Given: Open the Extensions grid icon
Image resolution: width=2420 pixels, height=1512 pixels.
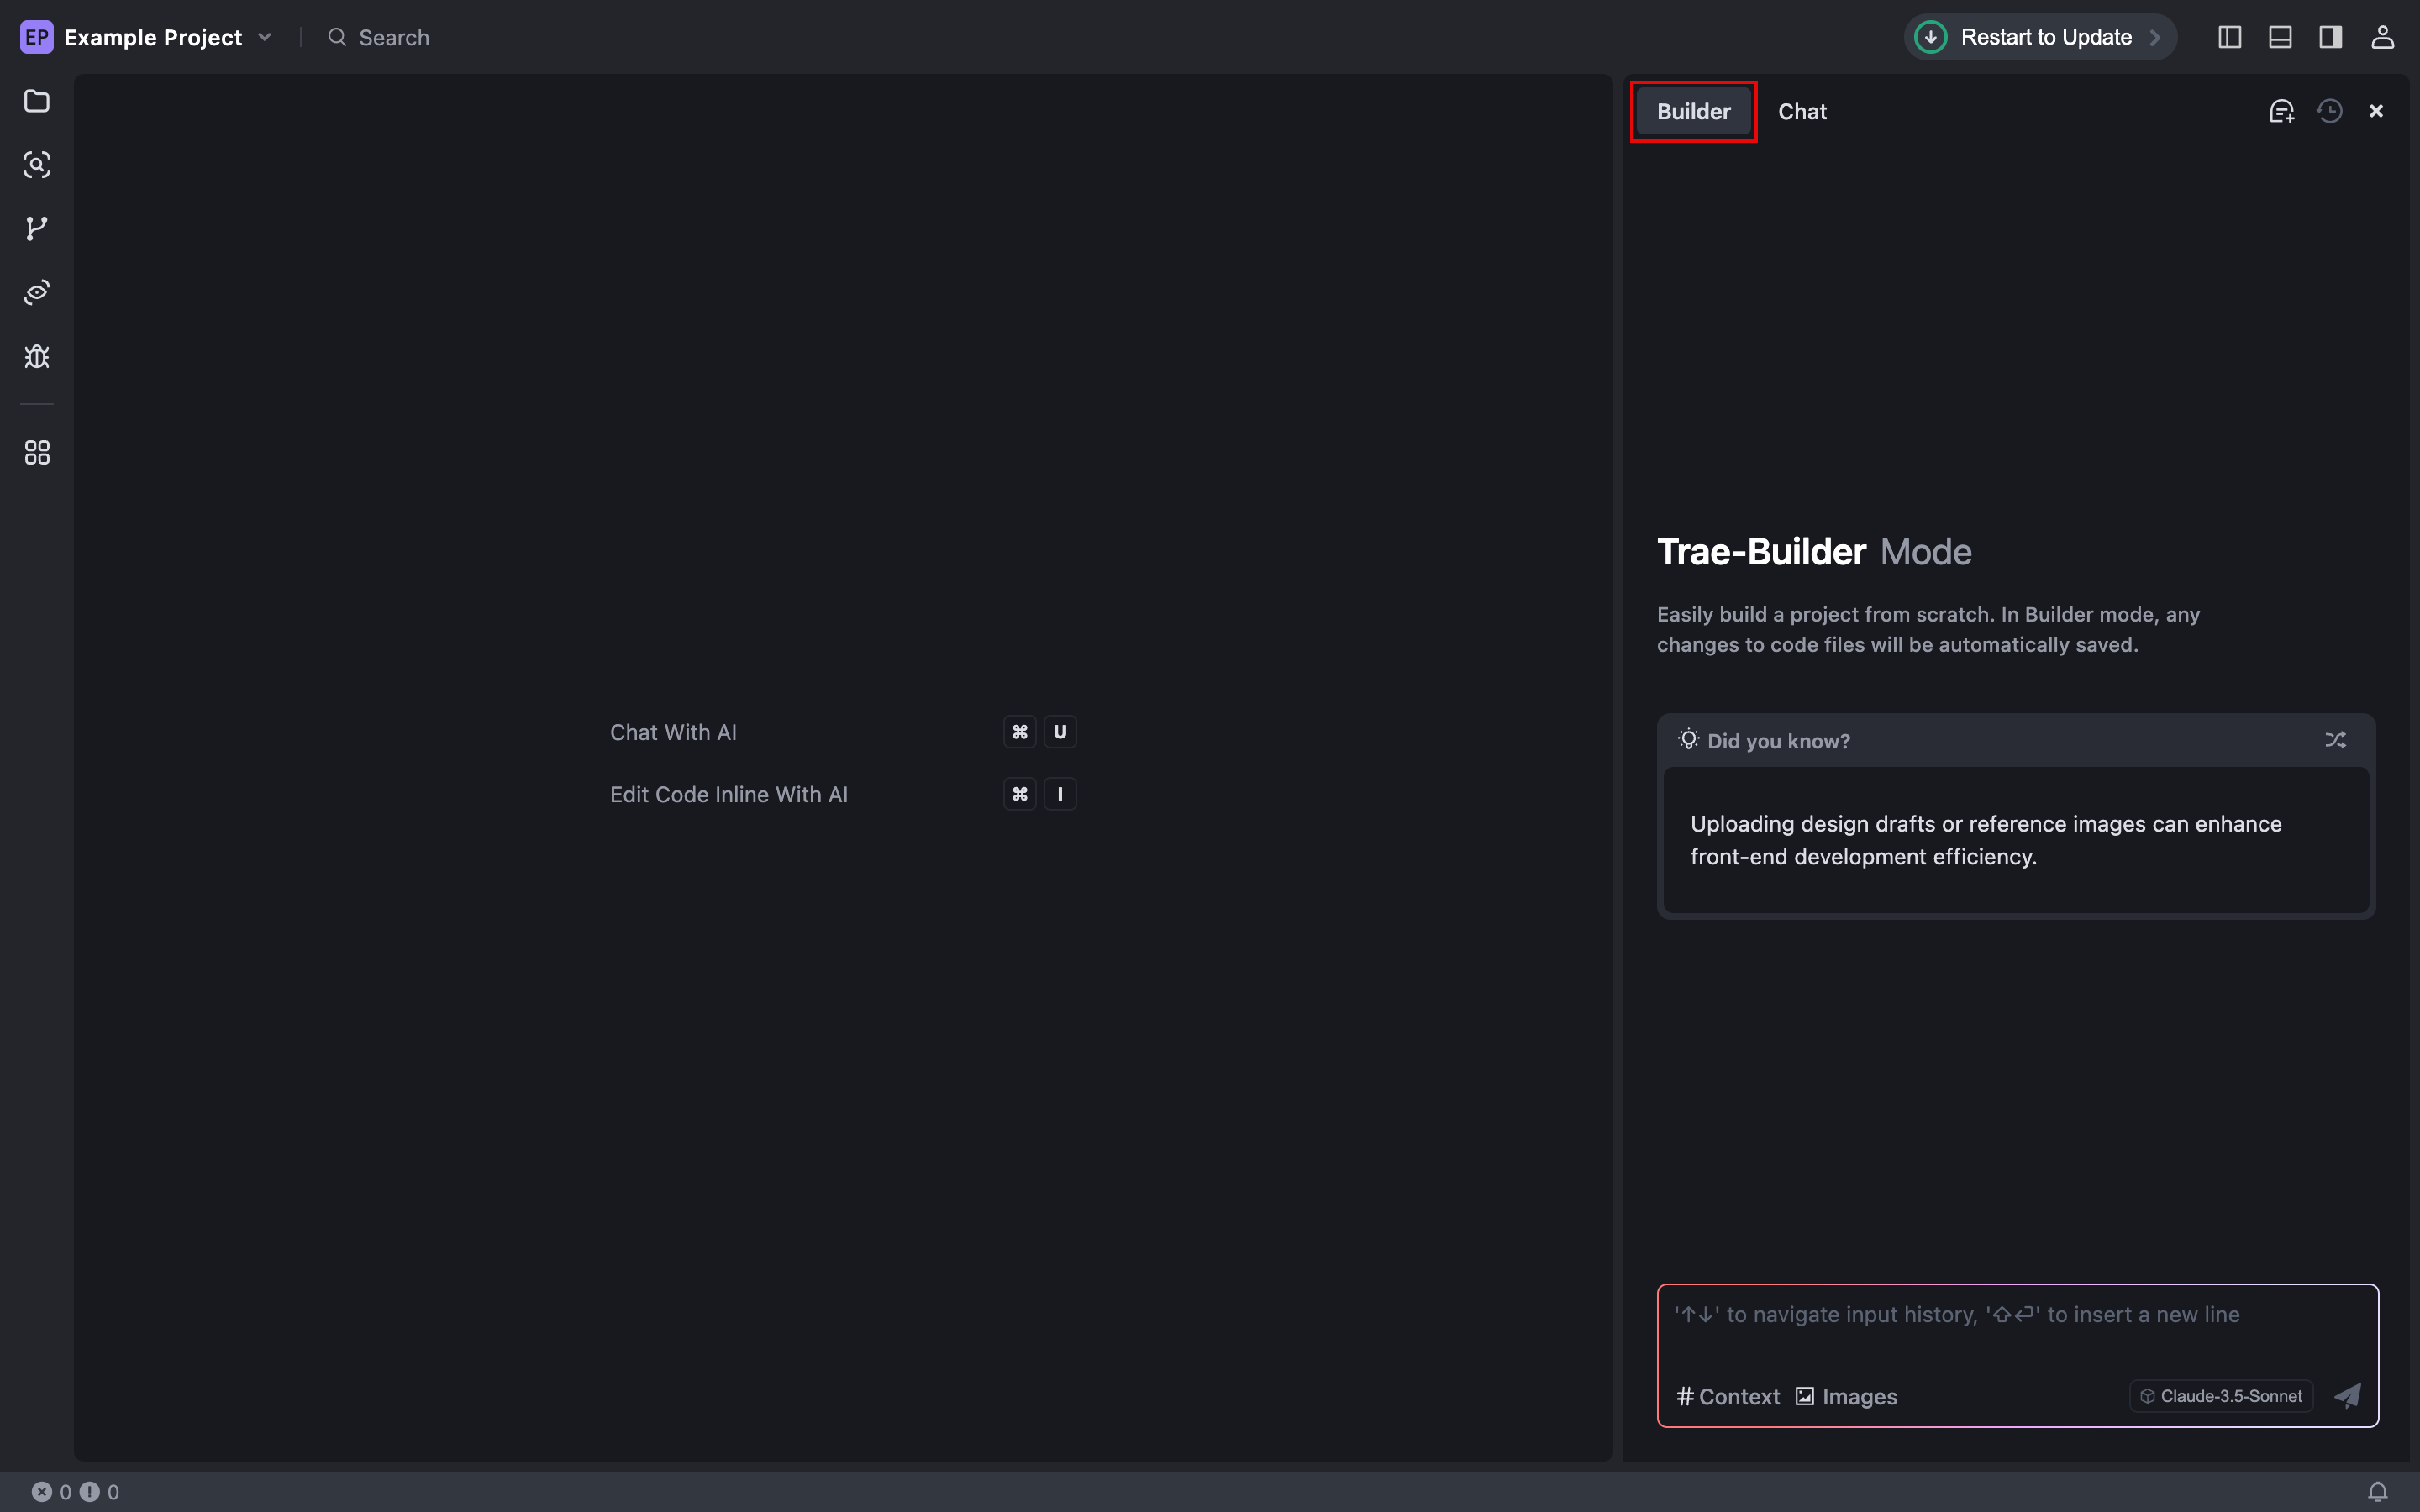Looking at the screenshot, I should pos(37,453).
